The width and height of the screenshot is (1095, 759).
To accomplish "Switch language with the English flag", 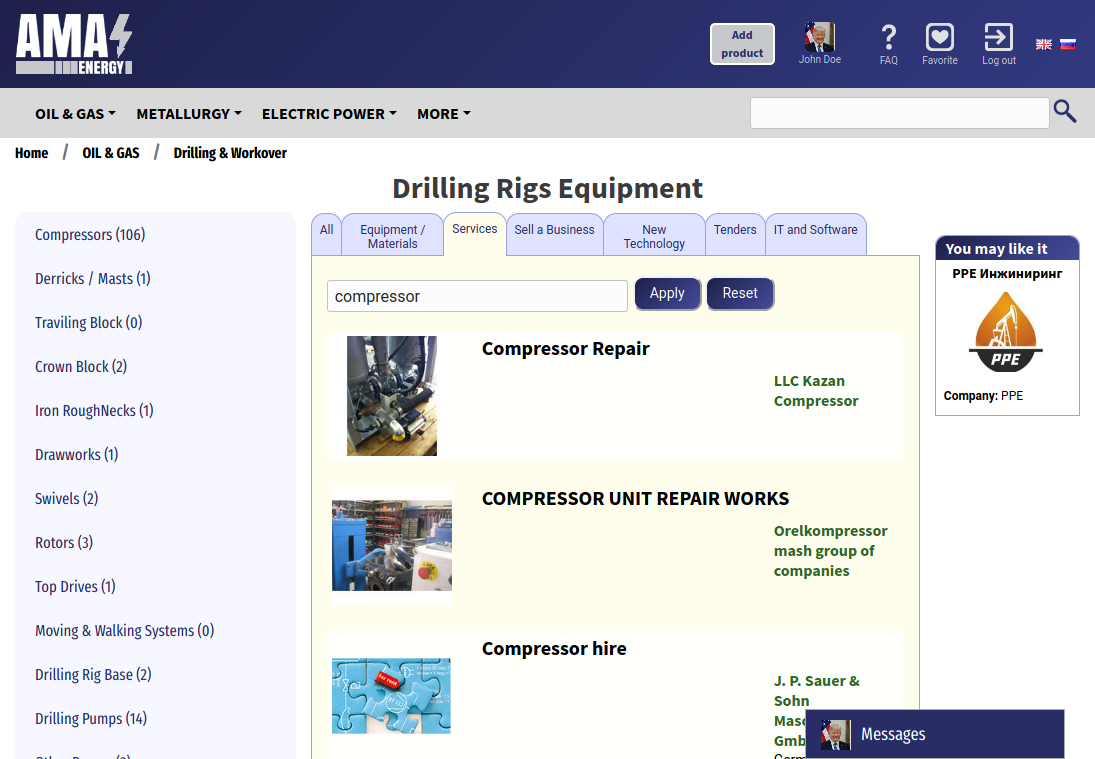I will (1043, 44).
